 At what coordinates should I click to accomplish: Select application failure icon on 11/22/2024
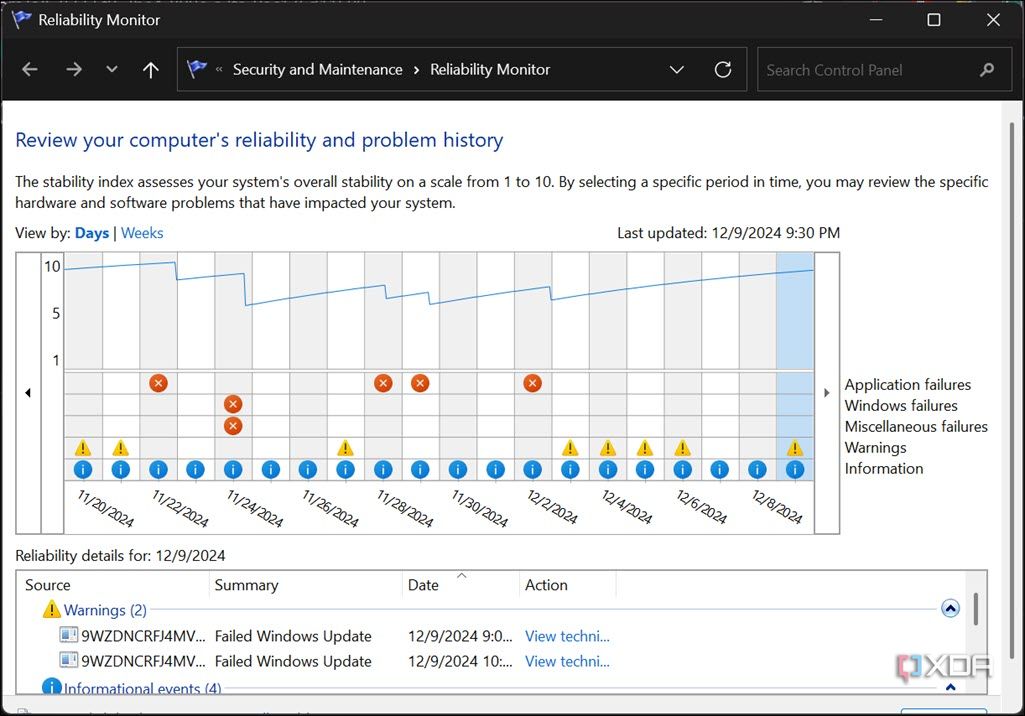(158, 383)
